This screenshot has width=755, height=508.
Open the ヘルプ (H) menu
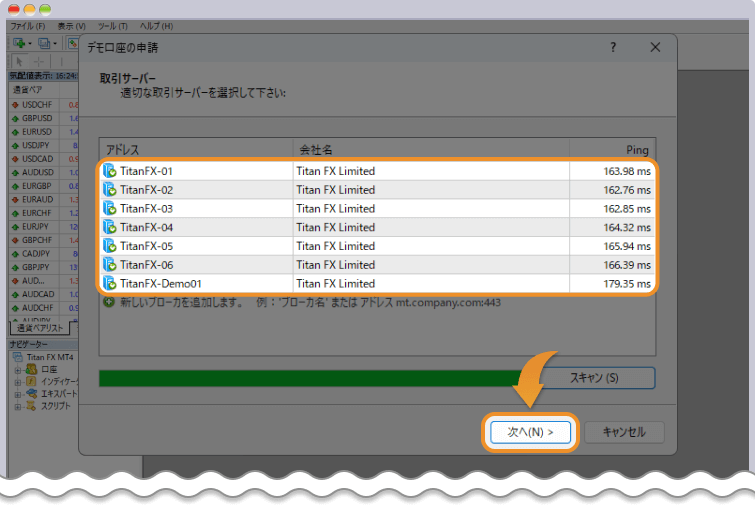156,26
